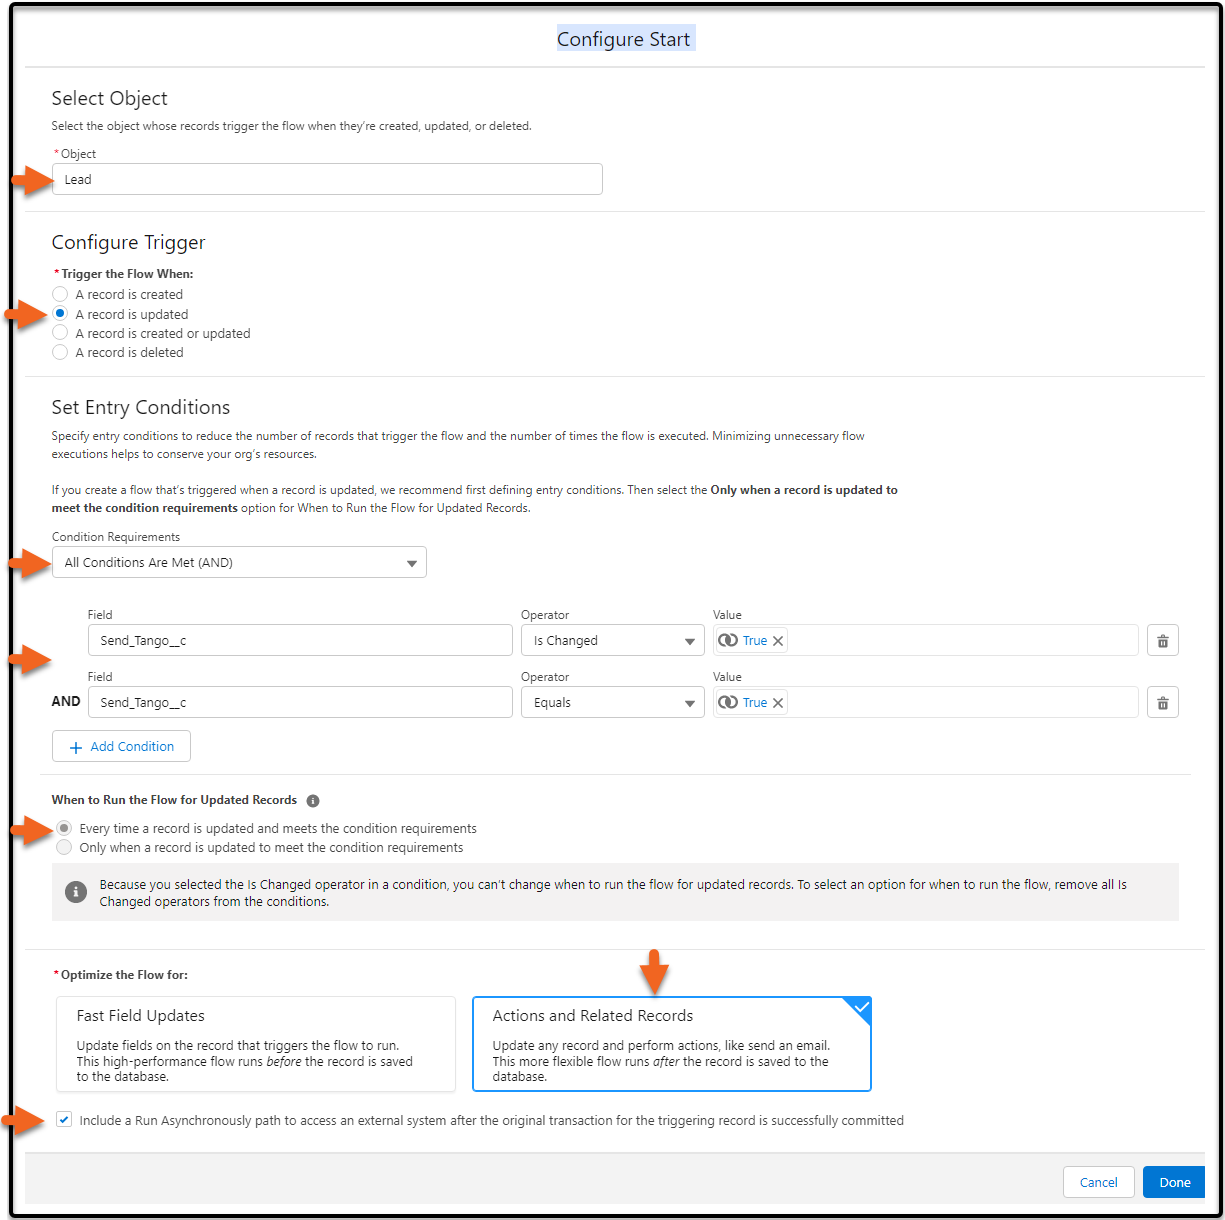Screen dimensions: 1225x1220
Task: Click the Done button
Action: pos(1173,1182)
